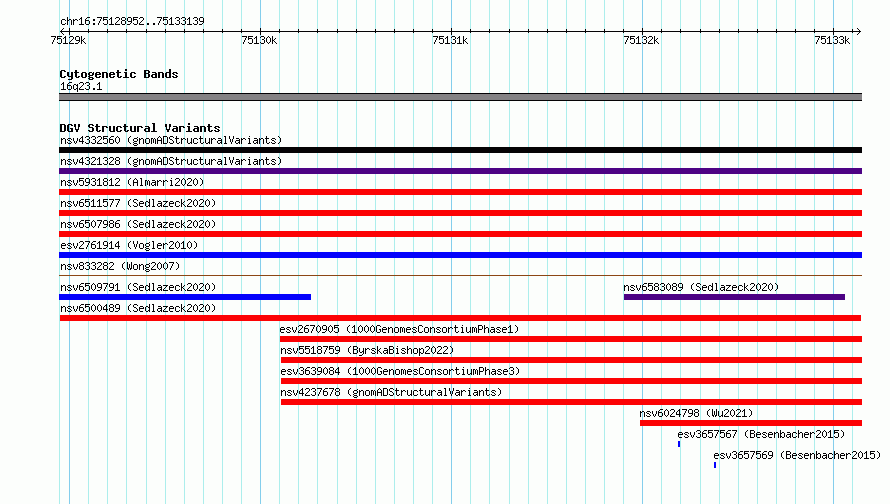Select the short blue nsv6509791 bar
890x504 pixels.
point(185,297)
